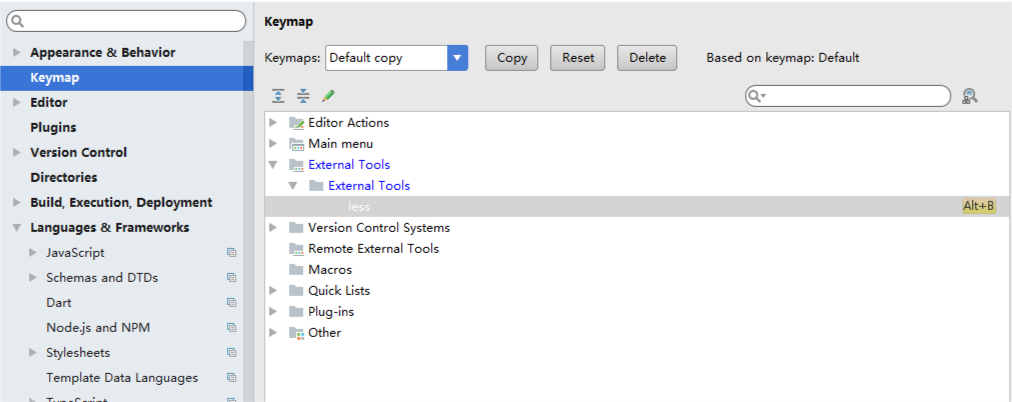The width and height of the screenshot is (1012, 402).
Task: Click Find Actions by Shortcut icon
Action: point(969,96)
